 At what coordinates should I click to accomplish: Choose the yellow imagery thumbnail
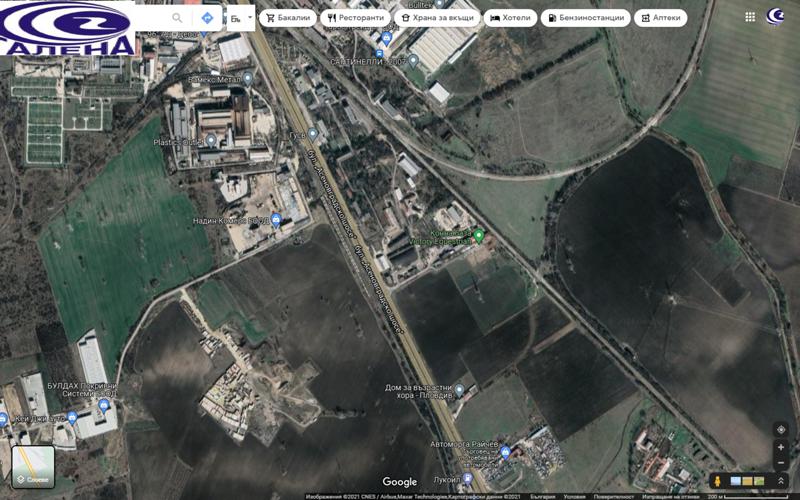[x=747, y=481]
